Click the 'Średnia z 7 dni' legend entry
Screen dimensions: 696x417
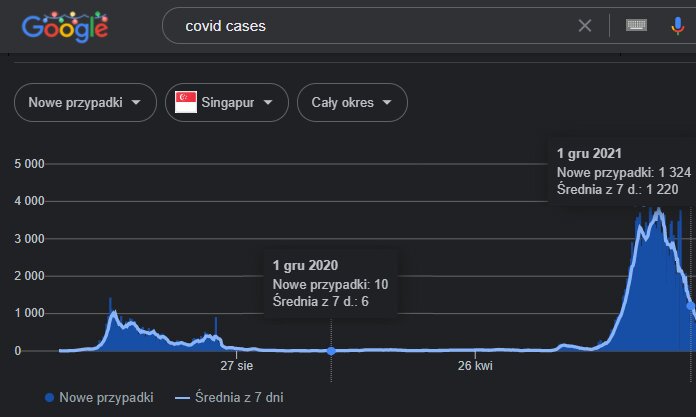229,397
